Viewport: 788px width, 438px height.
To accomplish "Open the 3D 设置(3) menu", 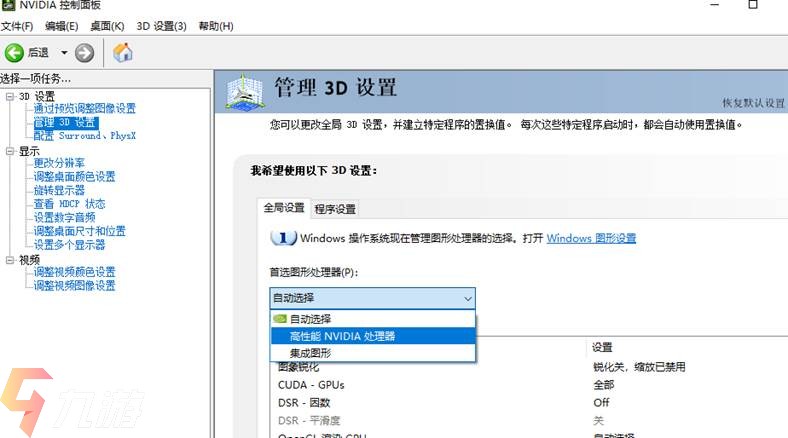I will pos(161,26).
